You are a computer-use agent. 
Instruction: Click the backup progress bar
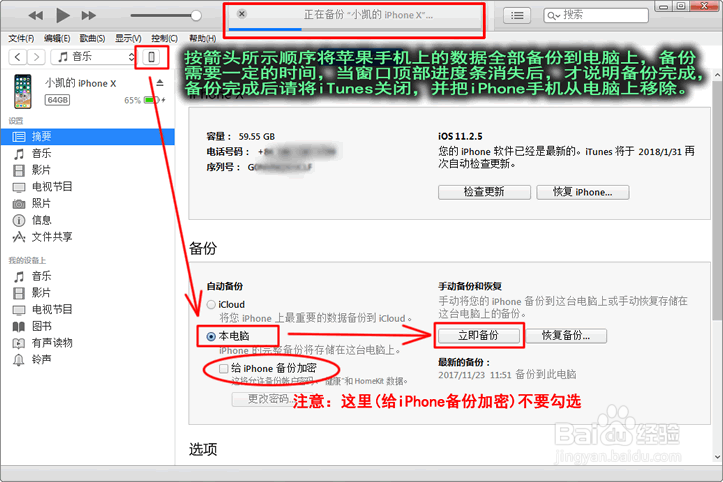click(x=354, y=30)
